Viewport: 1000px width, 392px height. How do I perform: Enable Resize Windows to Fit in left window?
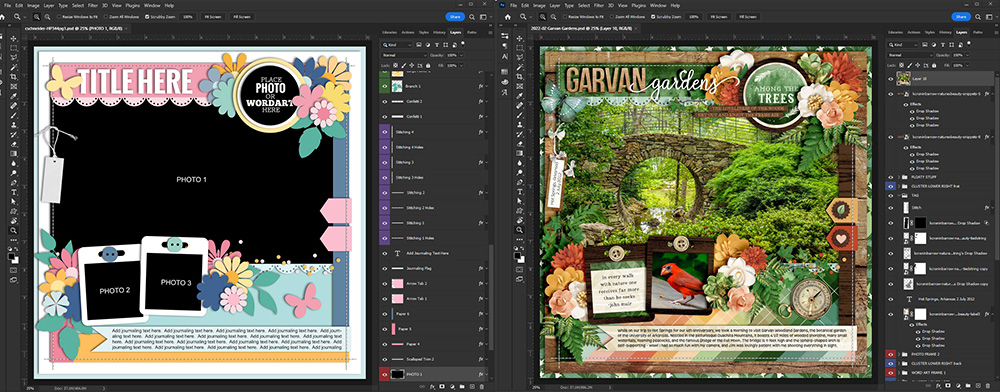click(59, 17)
